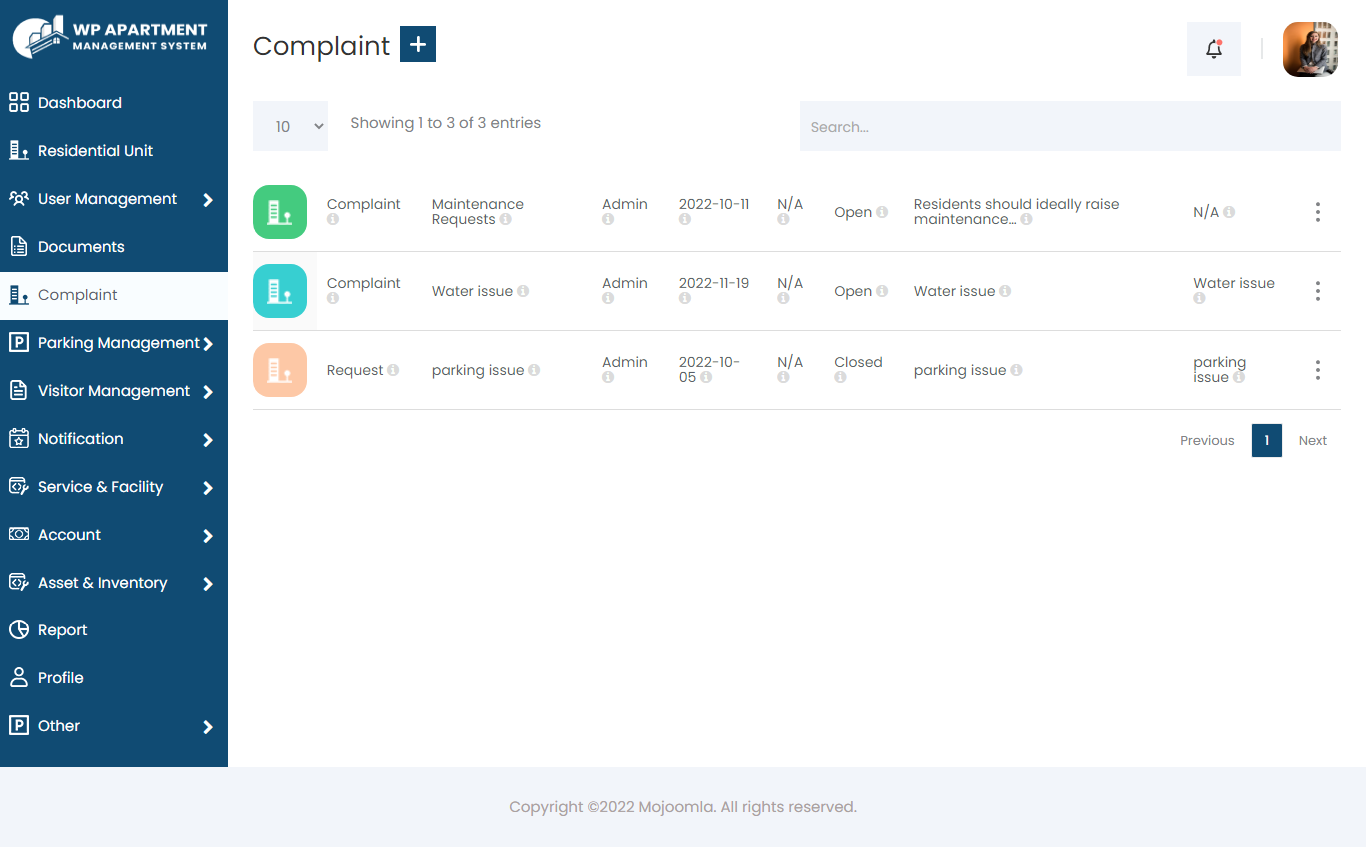
Task: Click the Parking Management P icon
Action: [x=19, y=342]
